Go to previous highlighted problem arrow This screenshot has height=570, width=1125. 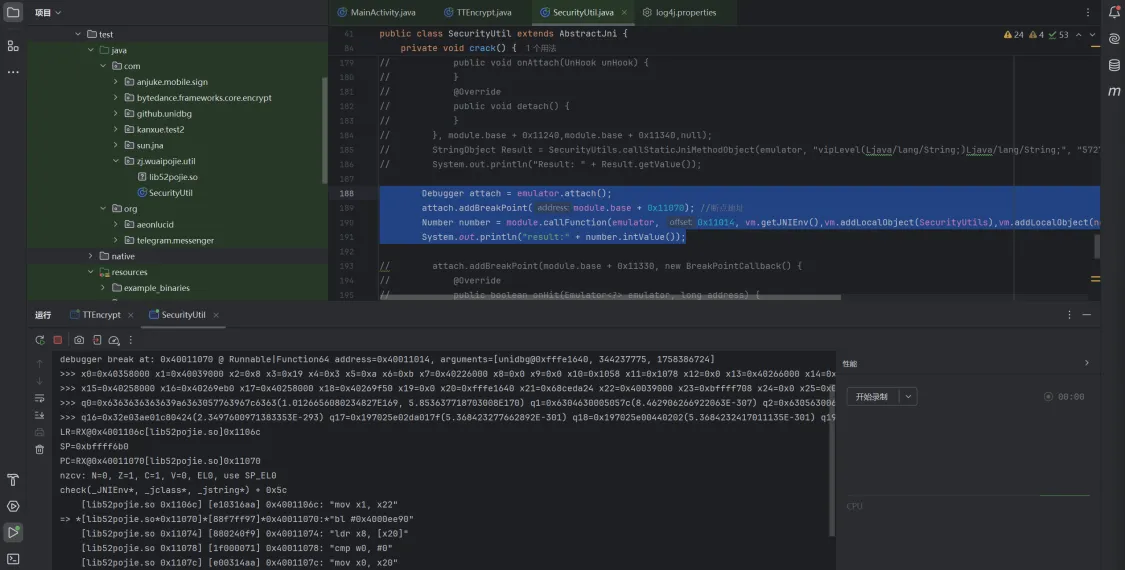(1078, 34)
